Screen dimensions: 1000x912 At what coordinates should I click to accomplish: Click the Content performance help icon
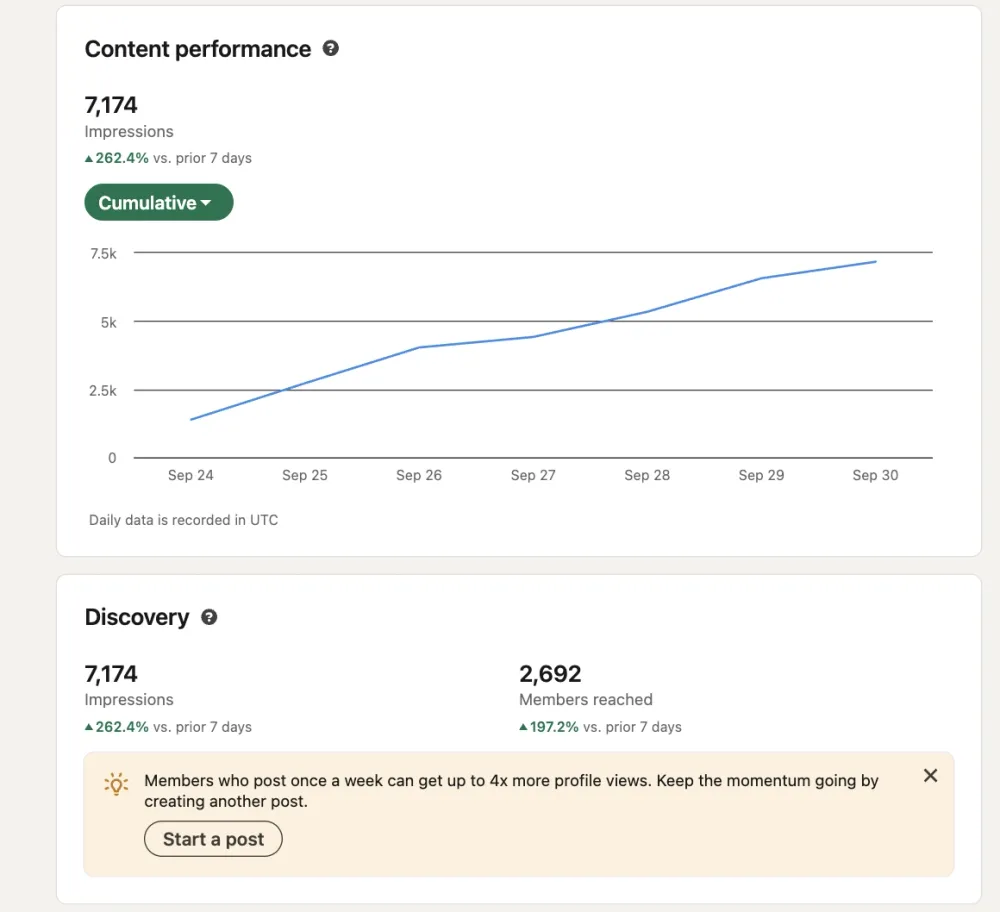click(331, 48)
